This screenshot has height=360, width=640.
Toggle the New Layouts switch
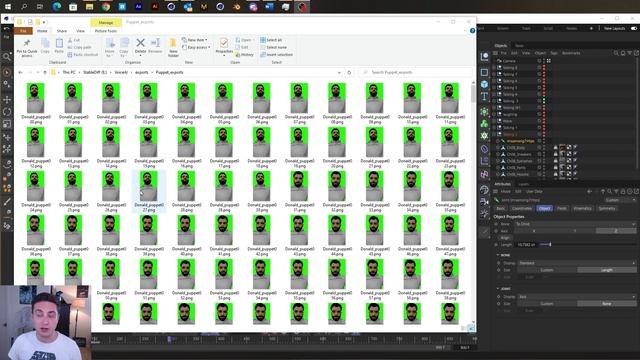(x=634, y=28)
